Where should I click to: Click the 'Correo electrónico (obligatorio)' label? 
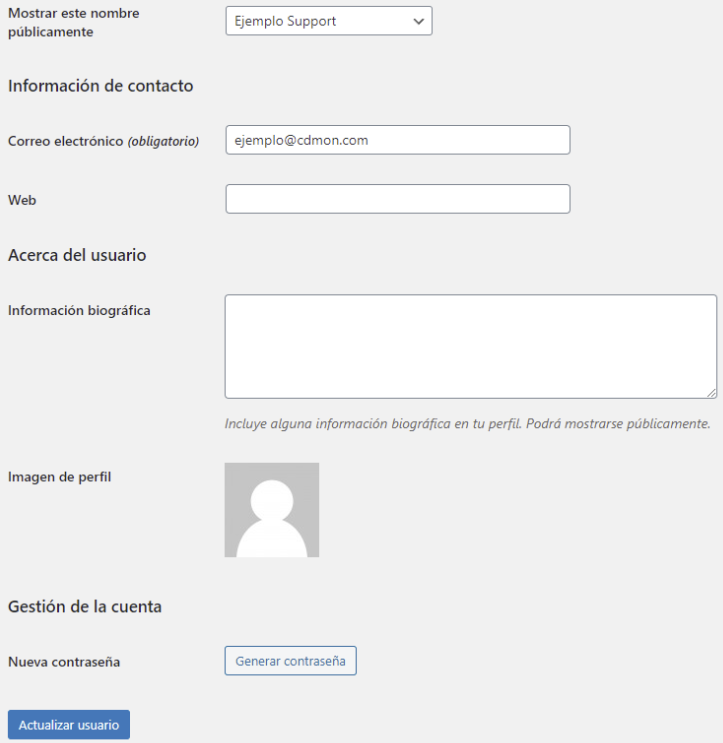(103, 141)
